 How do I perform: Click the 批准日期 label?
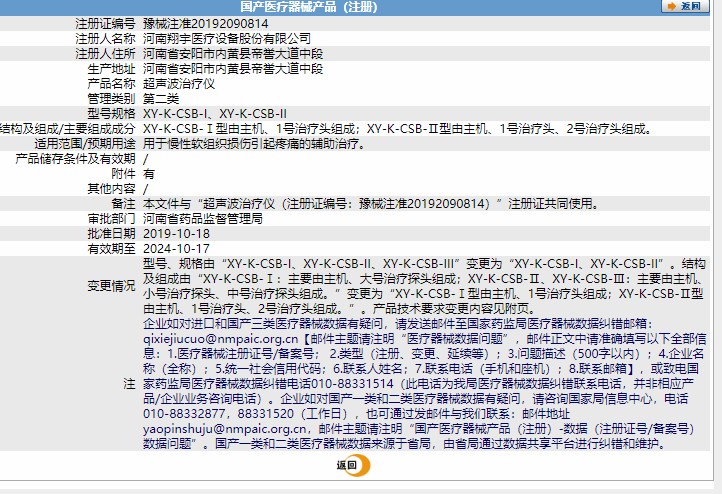click(x=111, y=234)
